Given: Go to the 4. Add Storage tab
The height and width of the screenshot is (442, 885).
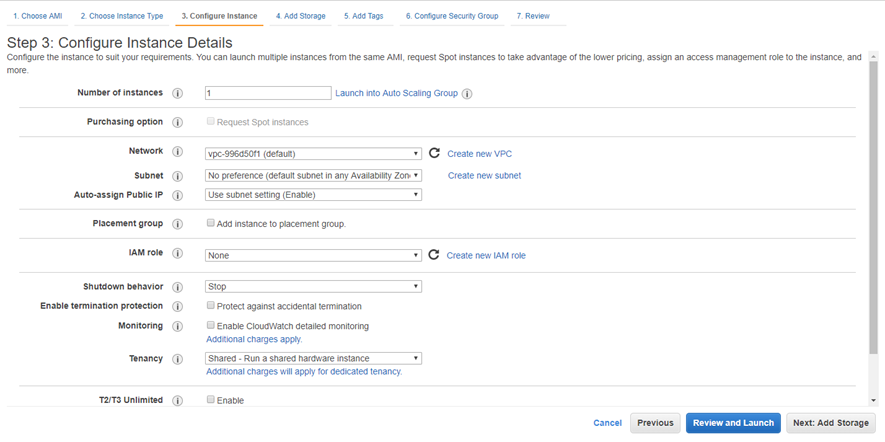Looking at the screenshot, I should coord(300,16).
